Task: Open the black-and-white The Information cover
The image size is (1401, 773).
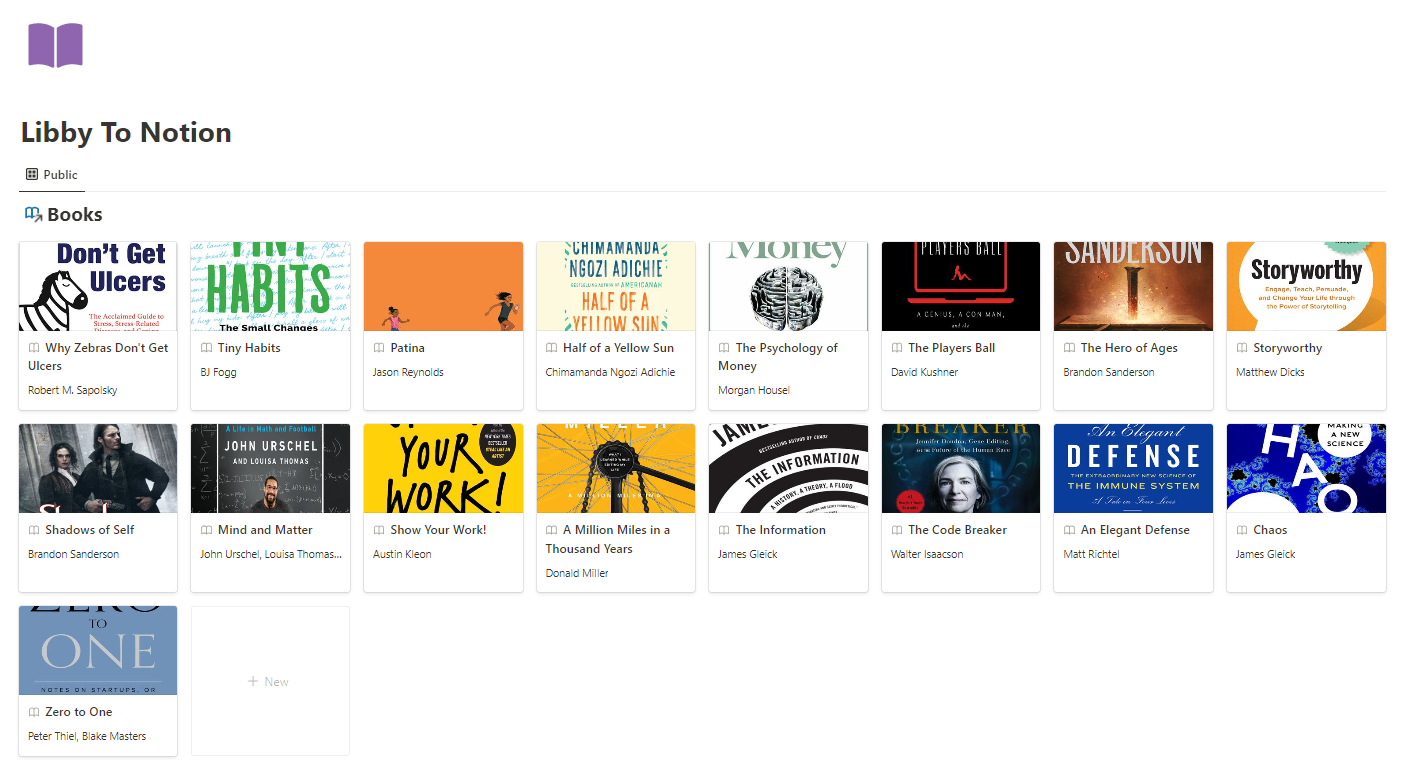Action: [788, 468]
